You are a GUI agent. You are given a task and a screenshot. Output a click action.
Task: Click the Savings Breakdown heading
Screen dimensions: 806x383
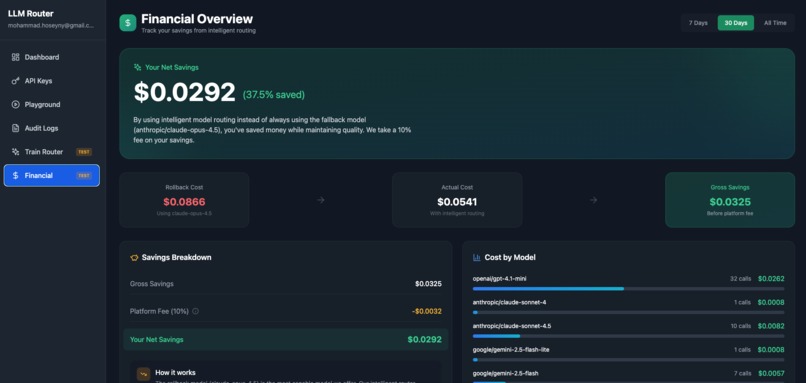(176, 258)
